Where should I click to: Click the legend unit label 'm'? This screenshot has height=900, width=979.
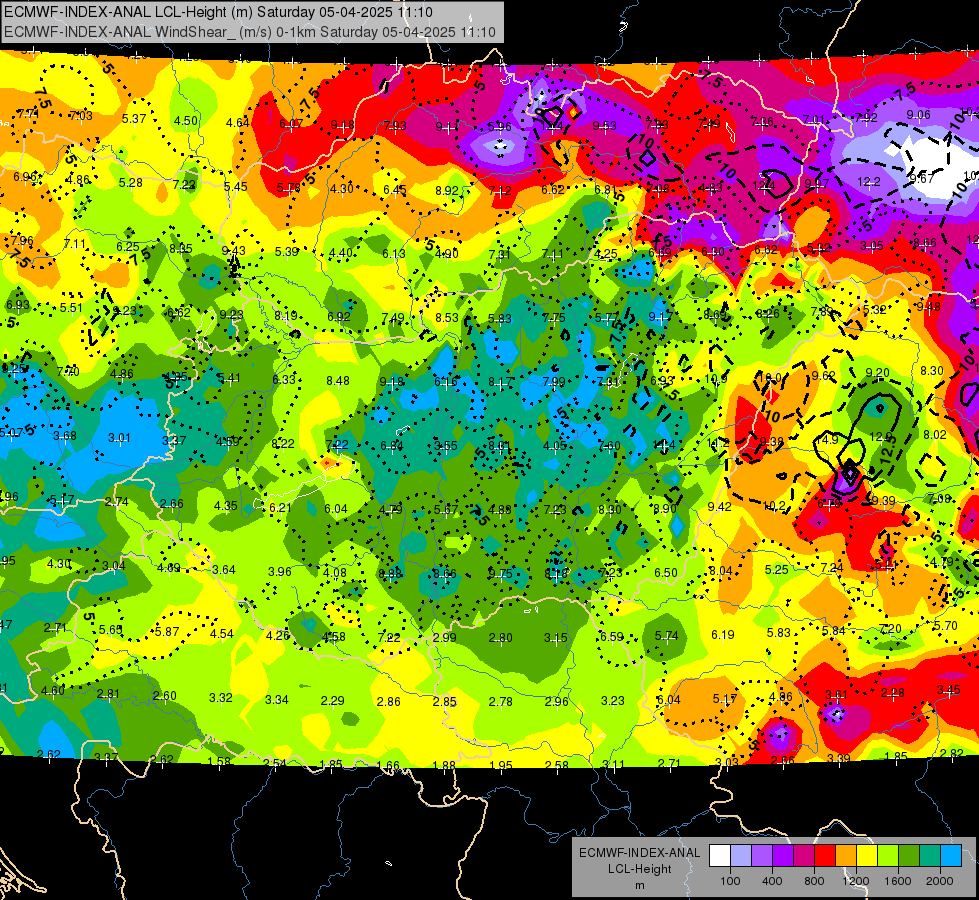(640, 885)
